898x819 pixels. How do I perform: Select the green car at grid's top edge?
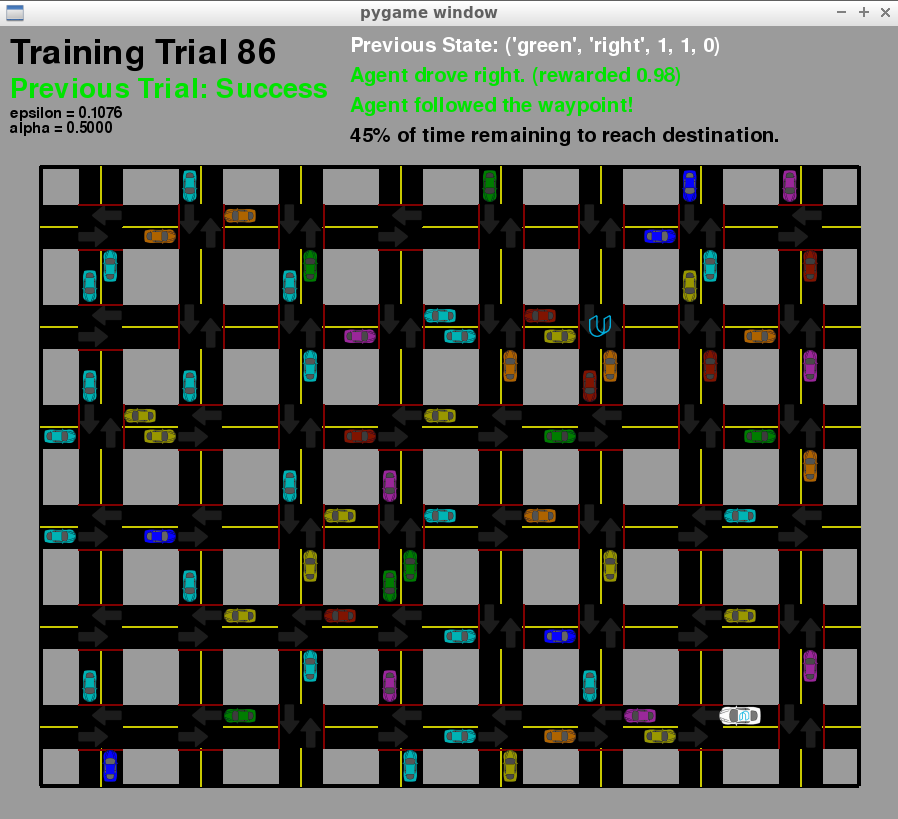[489, 185]
